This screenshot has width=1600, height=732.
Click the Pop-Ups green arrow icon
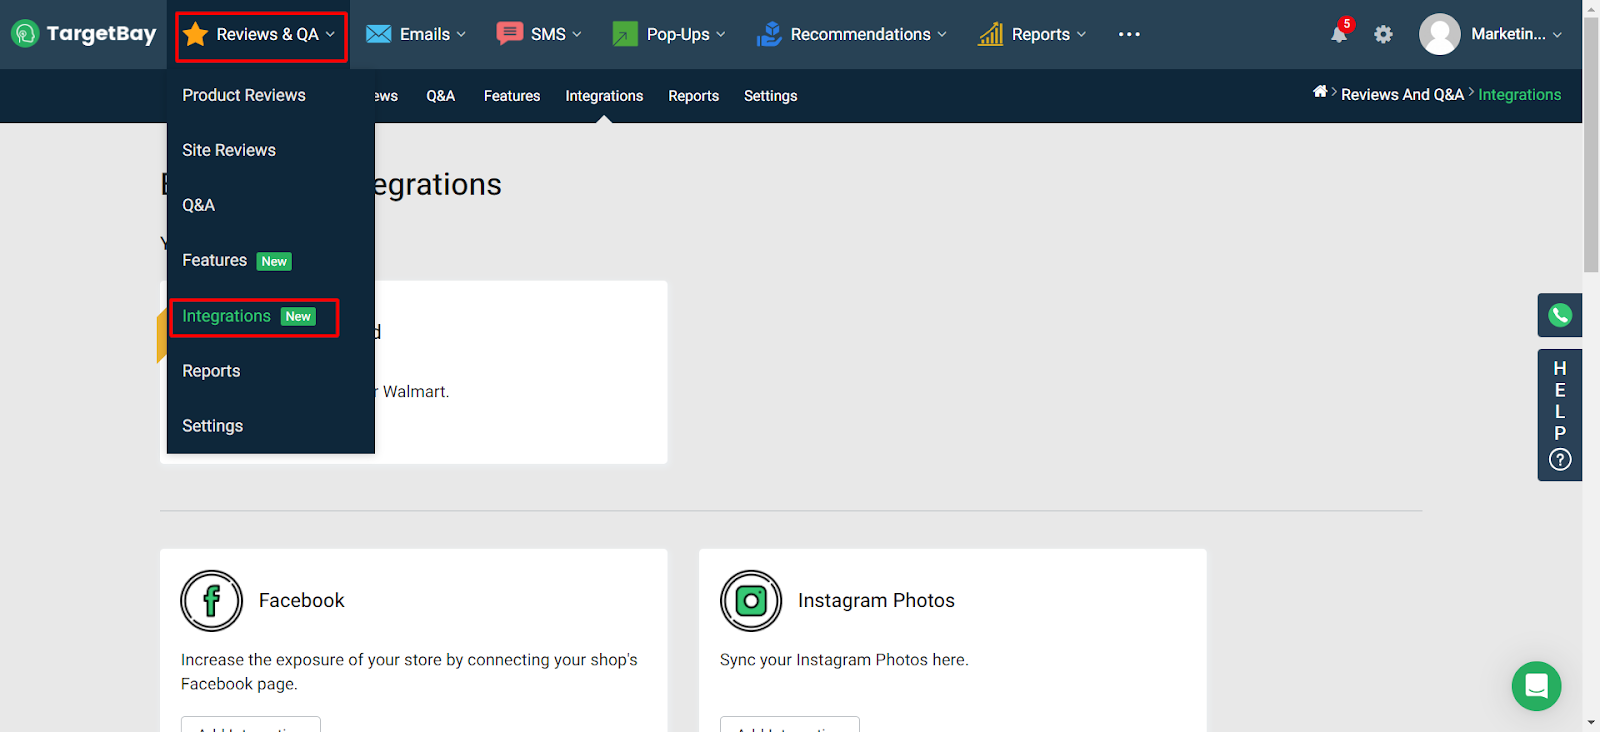[625, 34]
